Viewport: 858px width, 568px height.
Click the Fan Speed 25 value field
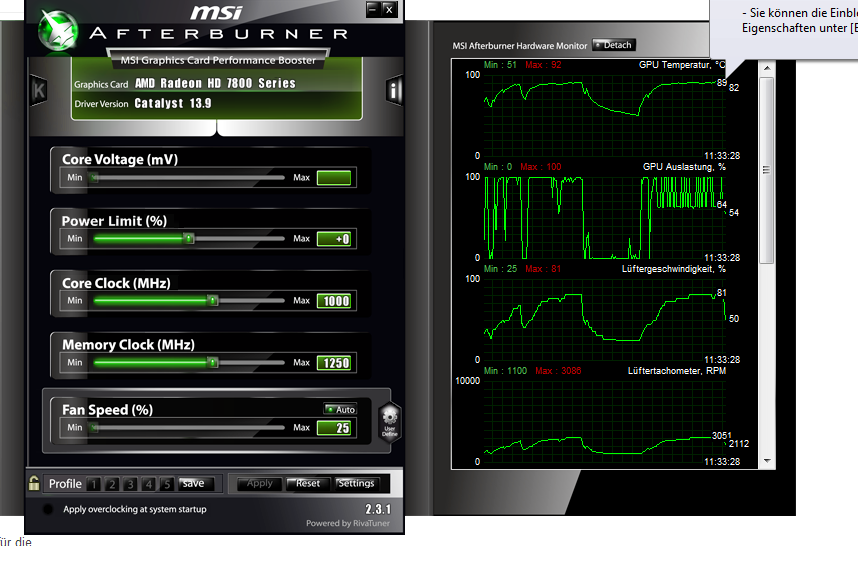tap(334, 428)
